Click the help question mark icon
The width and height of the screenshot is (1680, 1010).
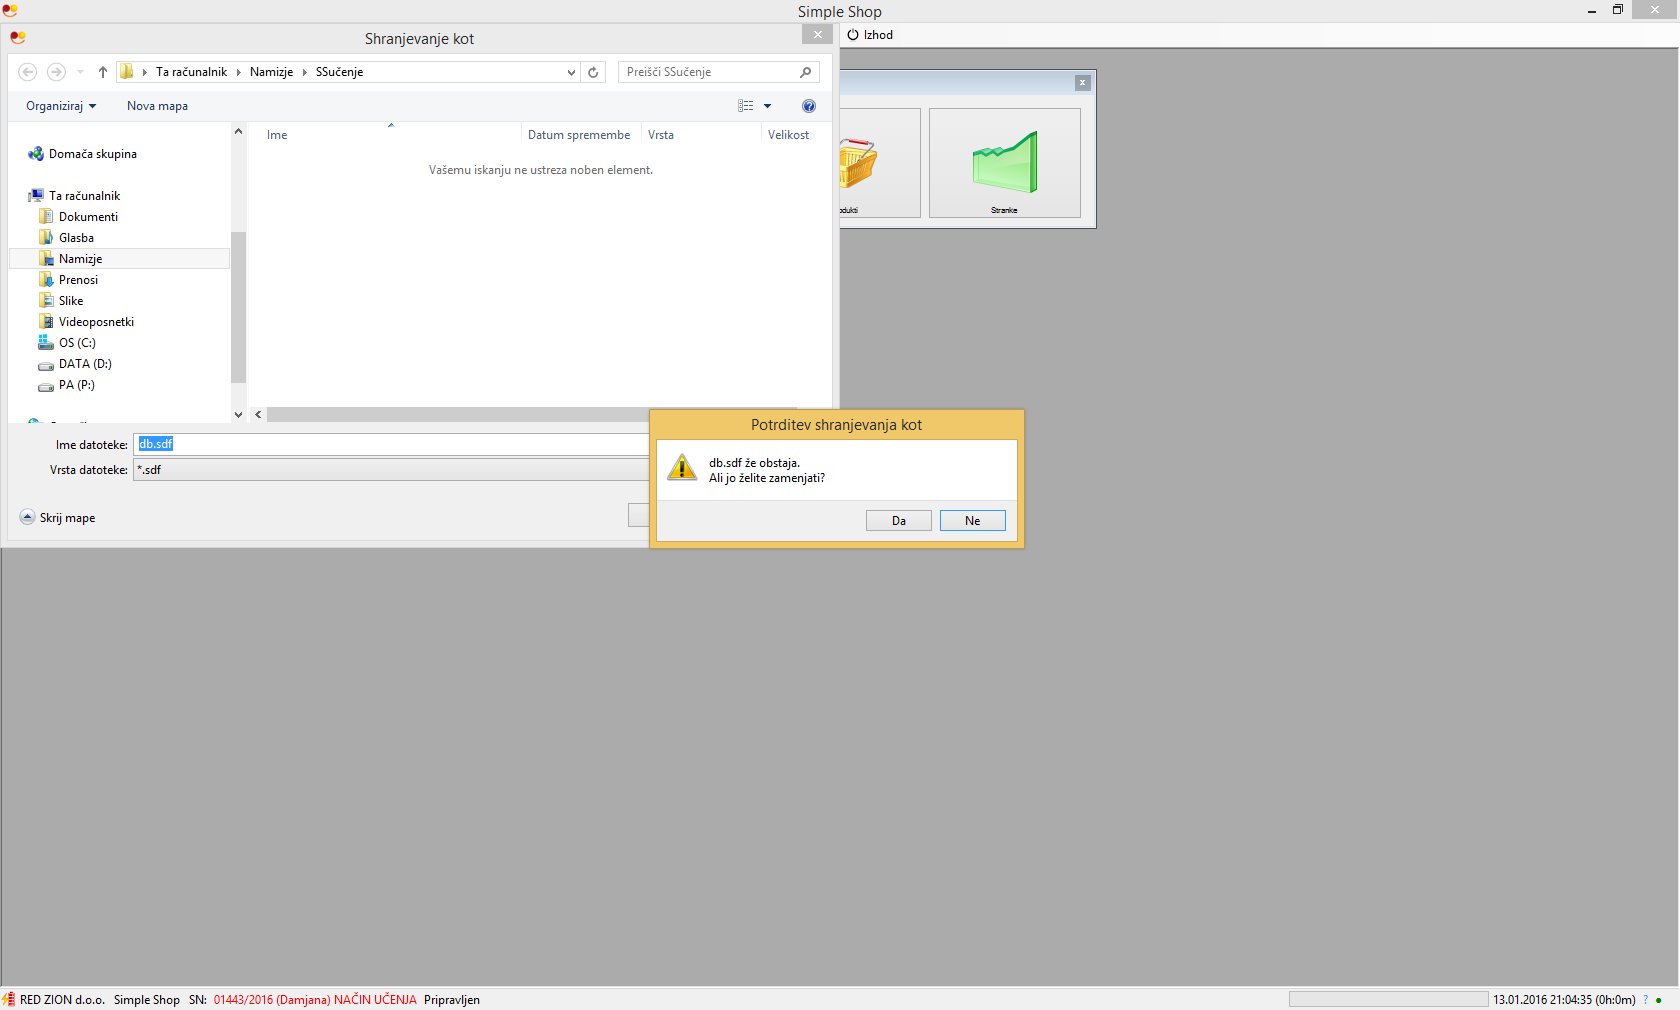pyautogui.click(x=809, y=106)
